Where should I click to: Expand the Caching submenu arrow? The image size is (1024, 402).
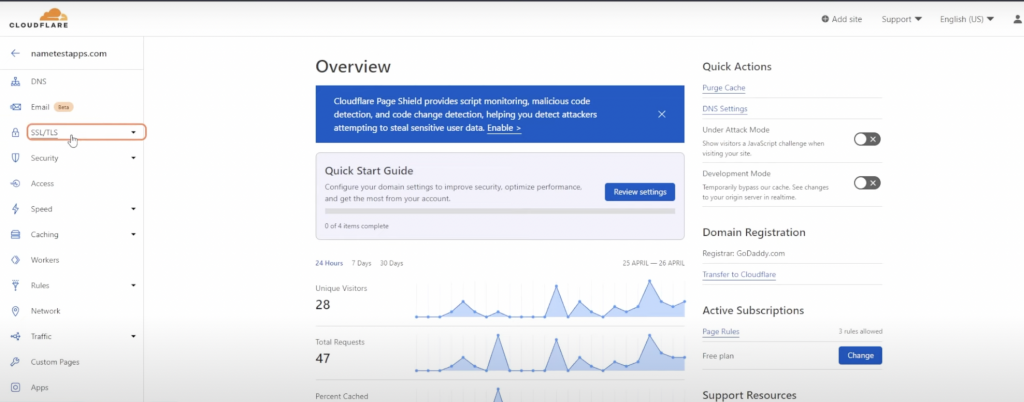133,234
